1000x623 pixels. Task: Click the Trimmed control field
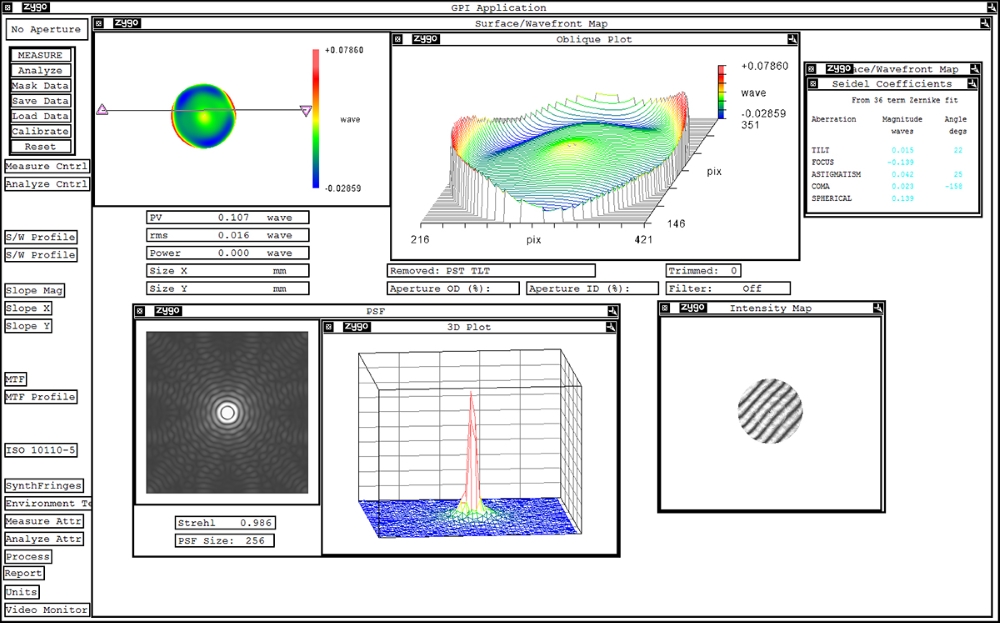pyautogui.click(x=703, y=271)
